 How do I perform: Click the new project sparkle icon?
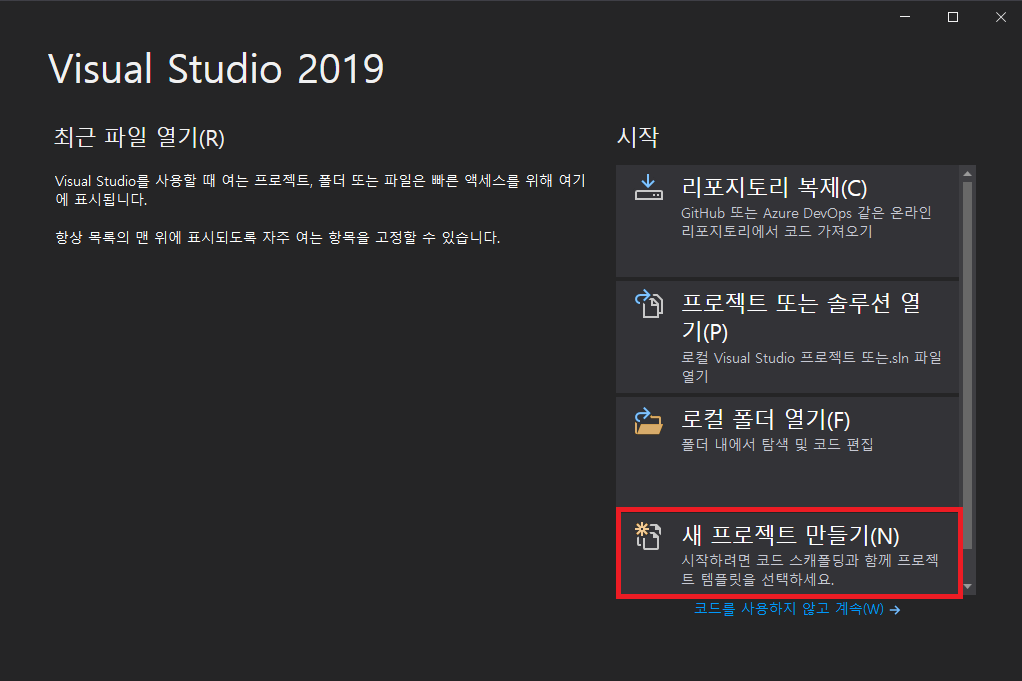coord(649,536)
